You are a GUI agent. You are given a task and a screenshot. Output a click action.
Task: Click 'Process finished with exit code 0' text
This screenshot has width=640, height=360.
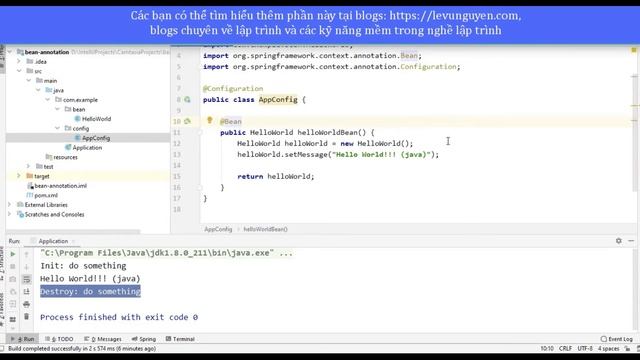pyautogui.click(x=119, y=317)
